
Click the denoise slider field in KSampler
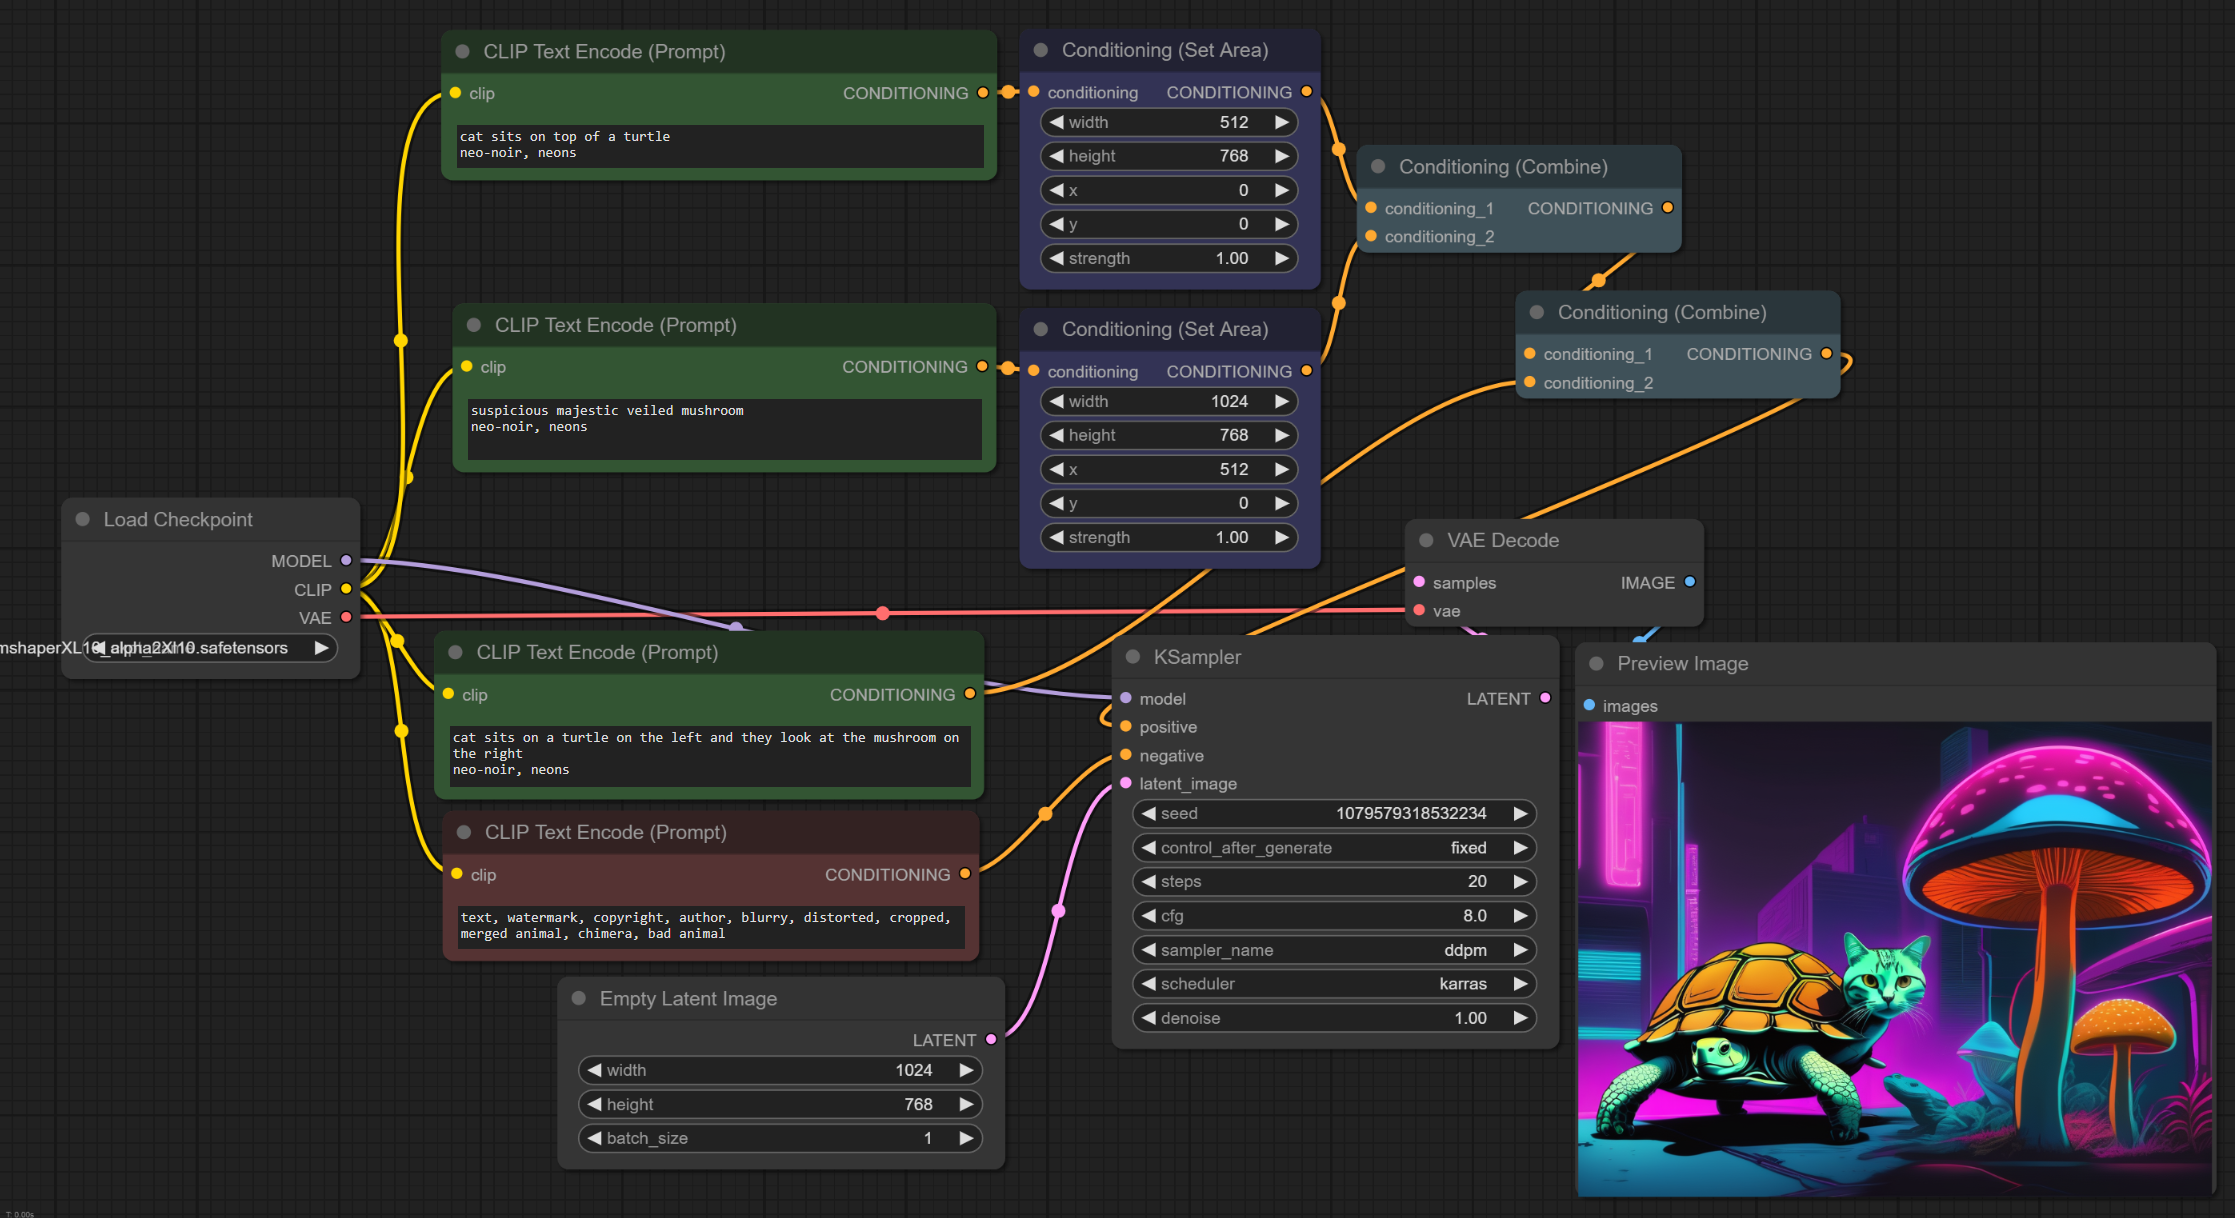coord(1333,1018)
